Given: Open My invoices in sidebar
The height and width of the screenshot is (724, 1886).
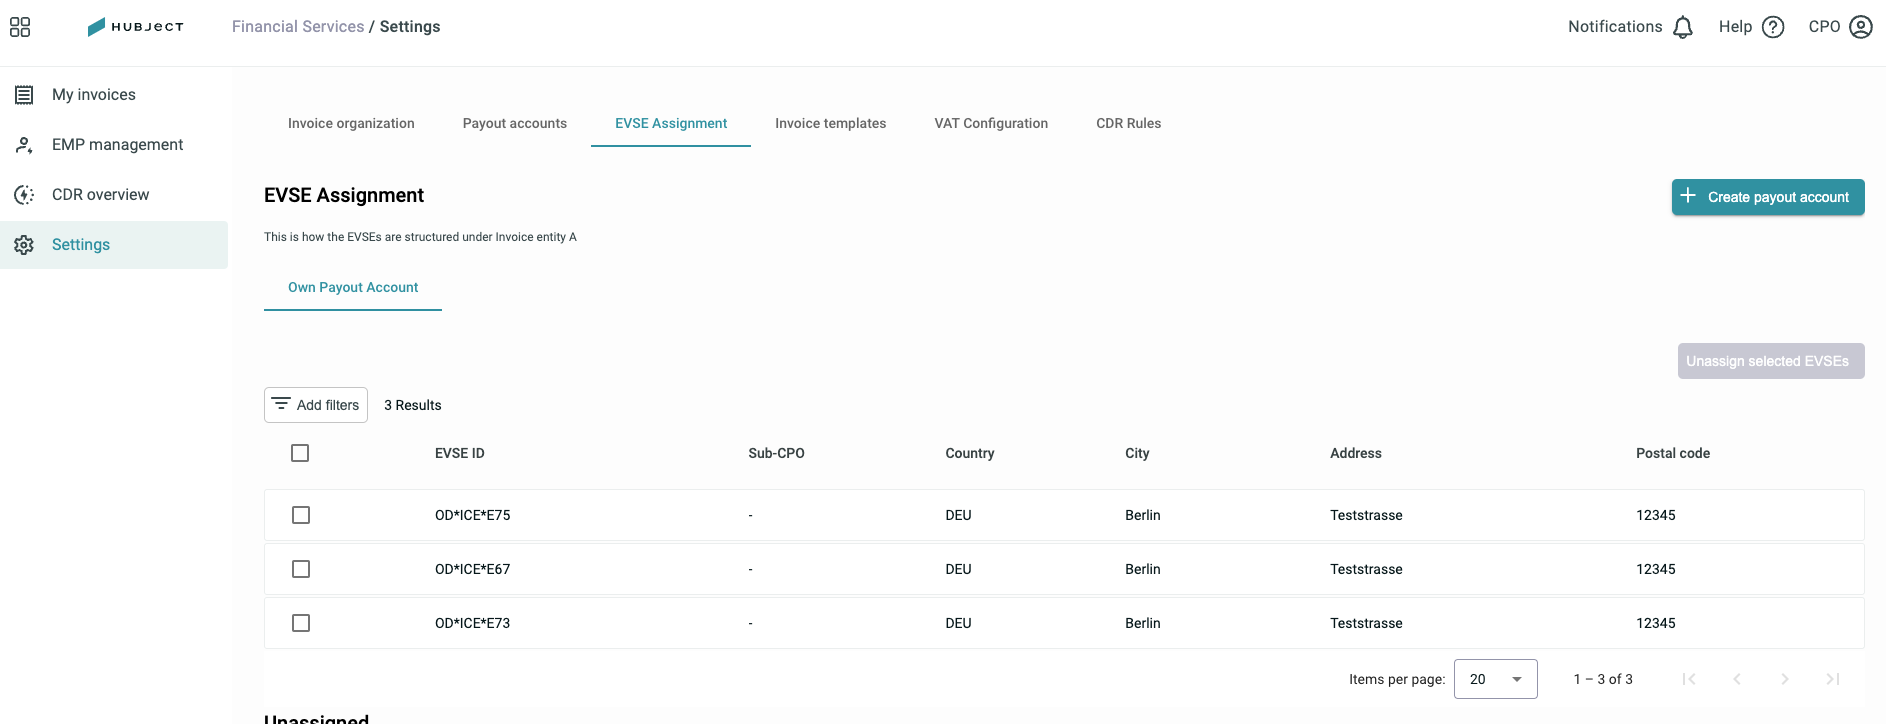Looking at the screenshot, I should click(x=114, y=95).
